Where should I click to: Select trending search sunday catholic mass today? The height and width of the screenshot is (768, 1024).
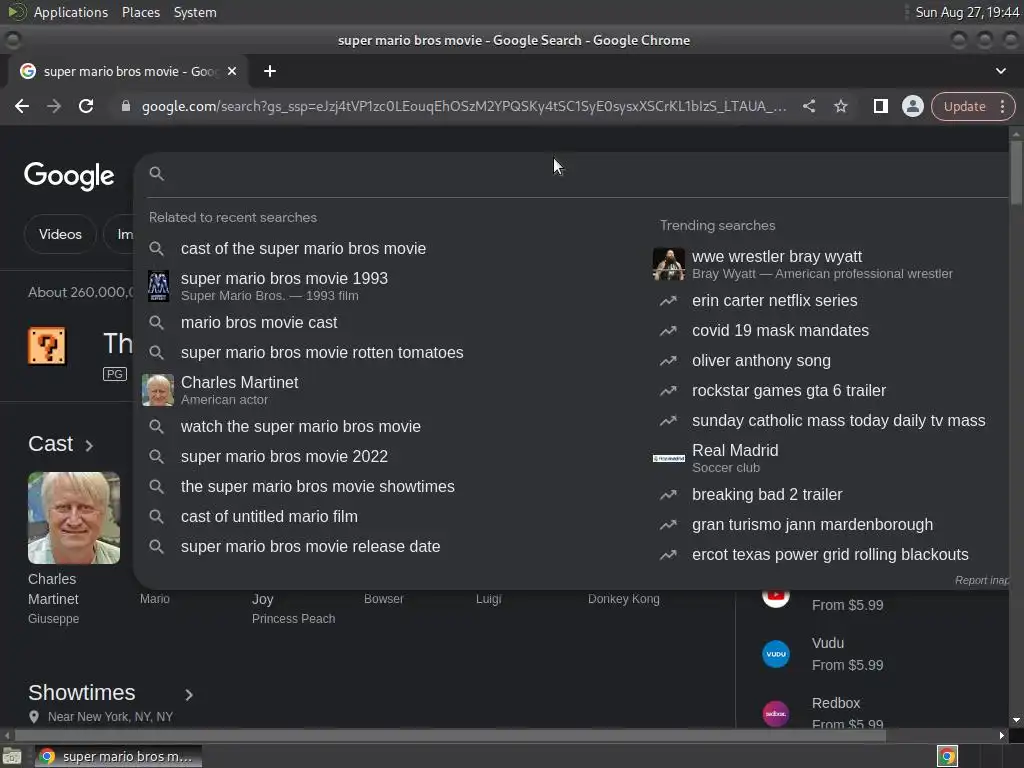pos(839,421)
